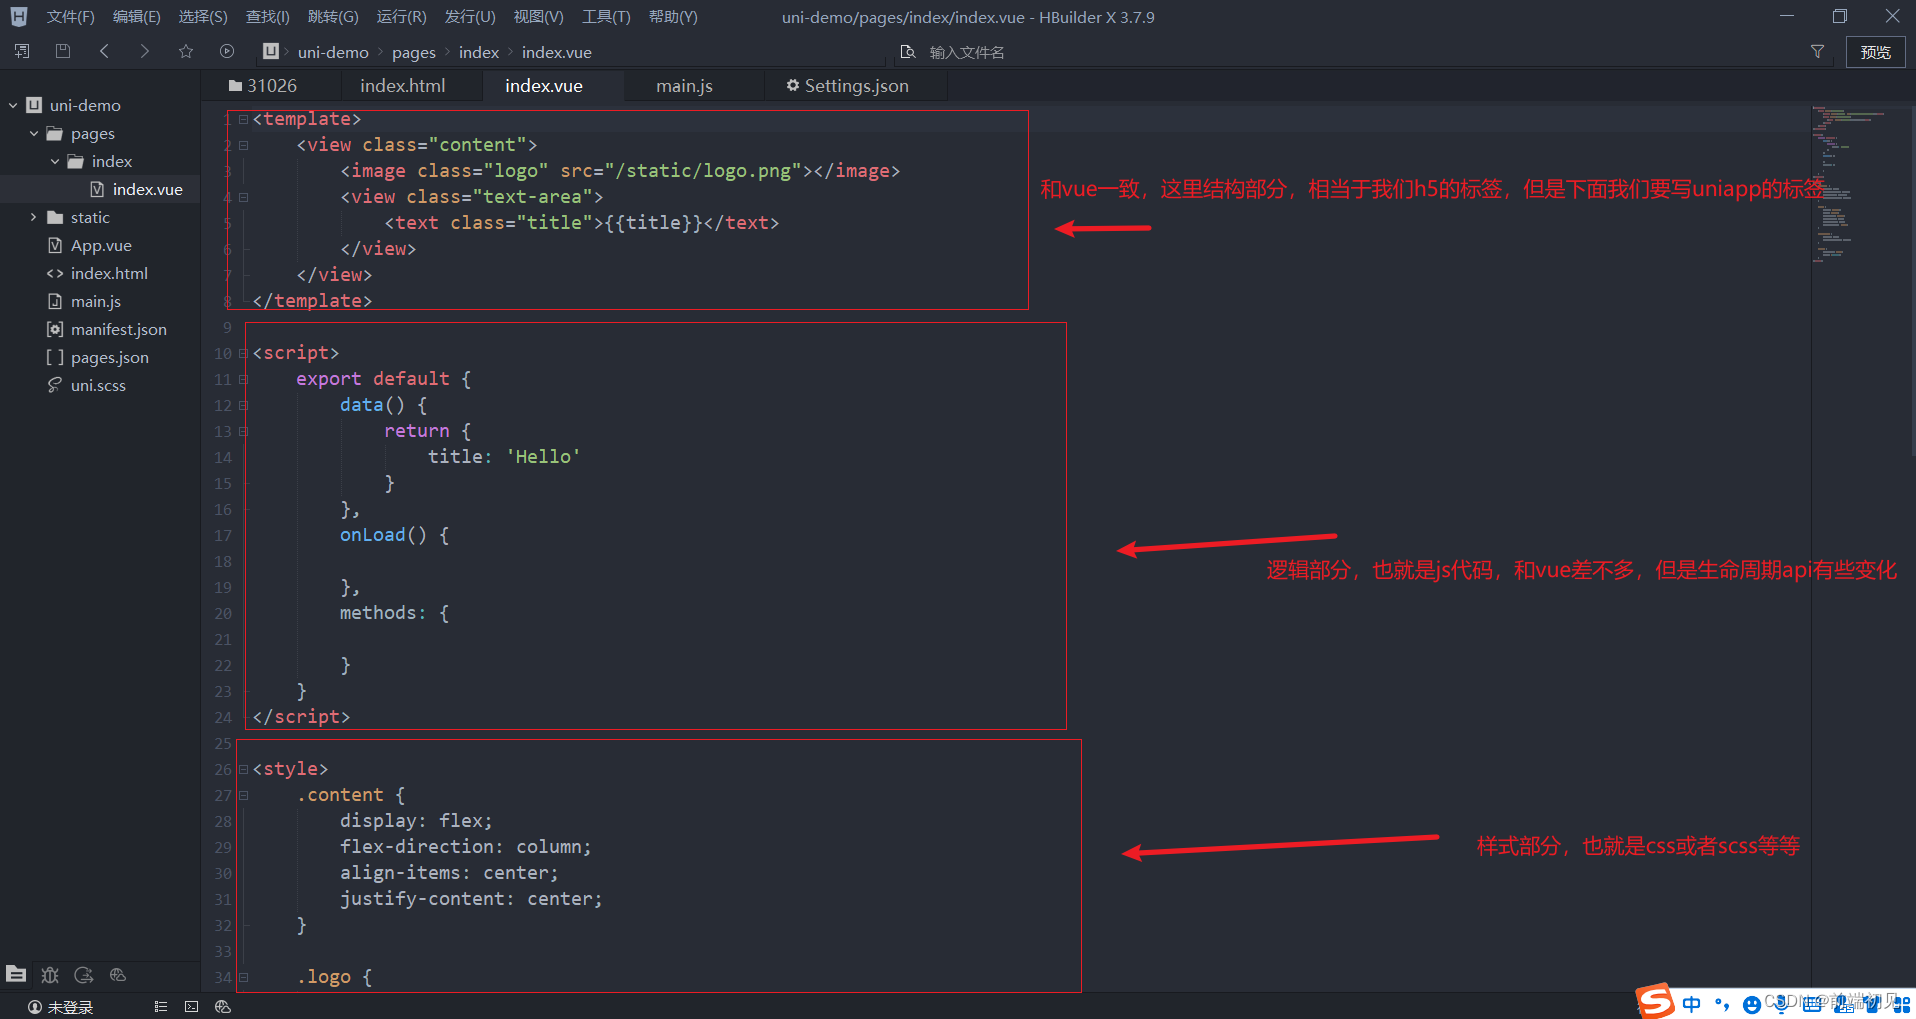This screenshot has width=1916, height=1019.
Task: Select uni.scss in the project tree
Action: click(100, 385)
